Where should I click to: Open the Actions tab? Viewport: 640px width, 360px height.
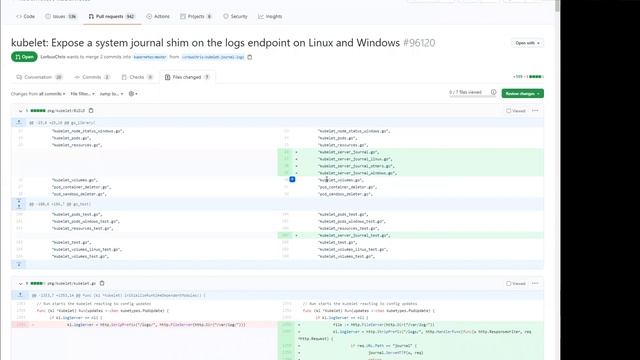158,16
